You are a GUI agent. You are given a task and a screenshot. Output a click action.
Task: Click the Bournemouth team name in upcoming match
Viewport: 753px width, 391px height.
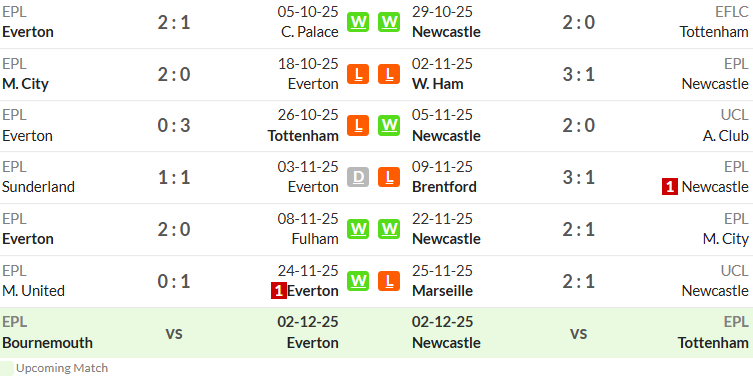[48, 343]
